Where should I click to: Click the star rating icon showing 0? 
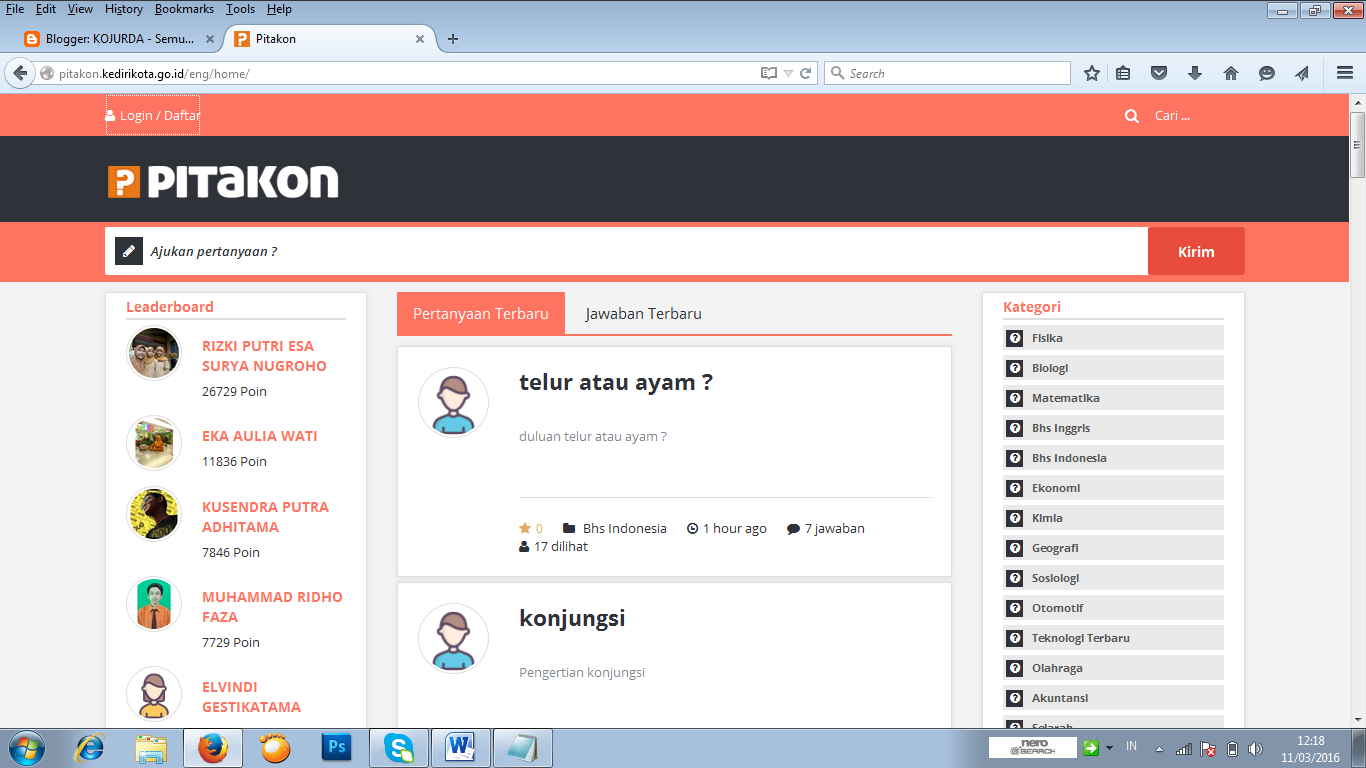point(525,528)
